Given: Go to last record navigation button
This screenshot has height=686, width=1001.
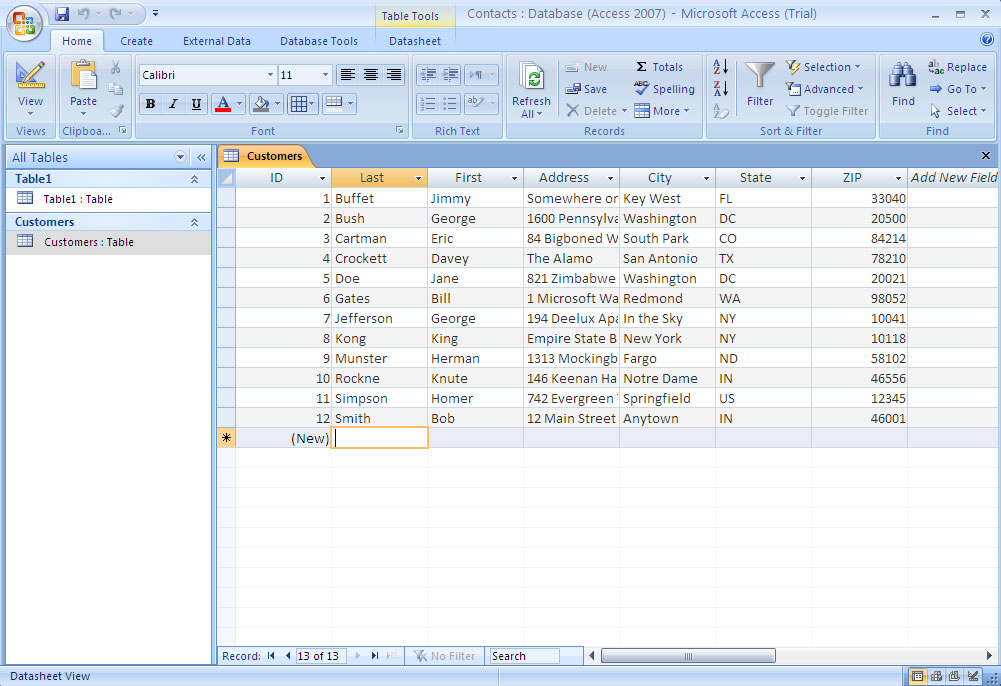Looking at the screenshot, I should coord(375,655).
